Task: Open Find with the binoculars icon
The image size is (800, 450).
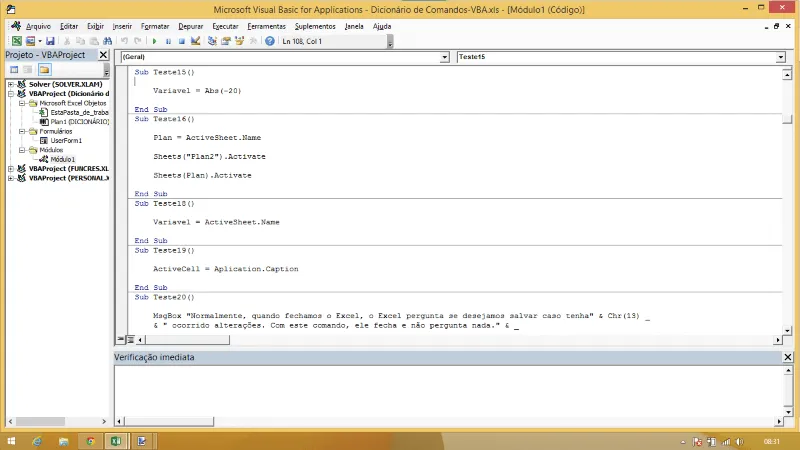Action: (x=107, y=41)
